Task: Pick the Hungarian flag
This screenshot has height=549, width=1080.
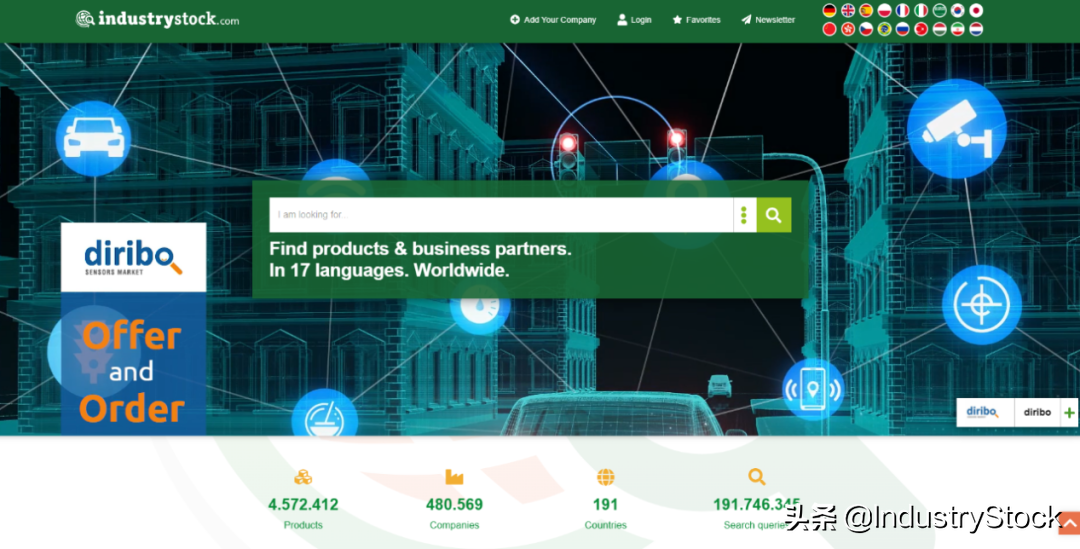Action: click(939, 29)
